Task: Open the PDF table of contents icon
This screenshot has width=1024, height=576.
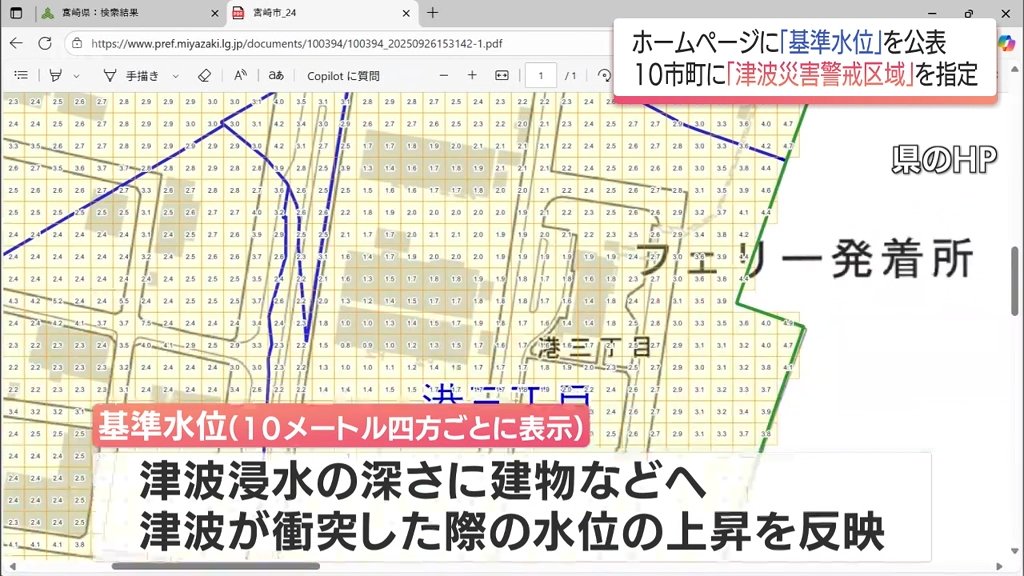Action: coord(21,75)
